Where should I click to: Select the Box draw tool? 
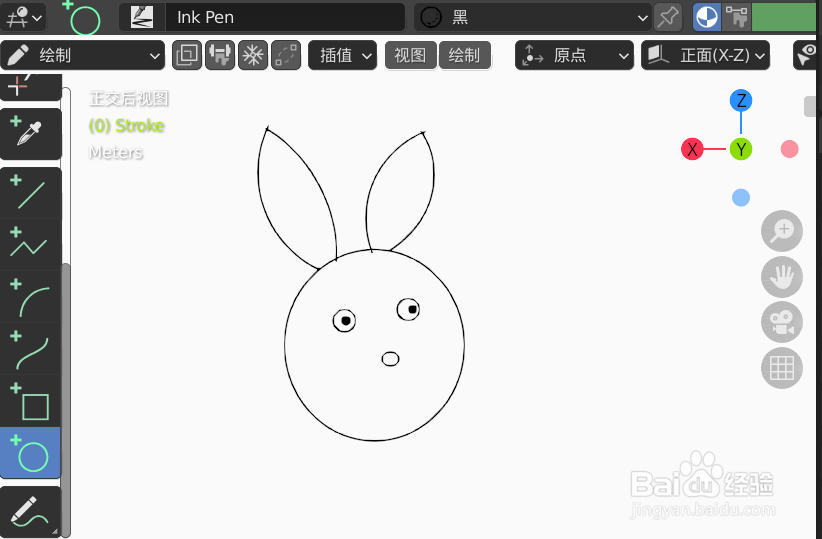(30, 401)
